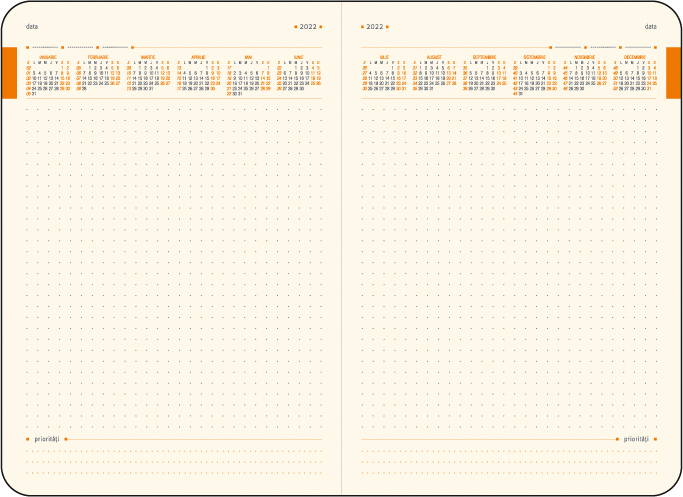Click the orange tab on the right page edge
Image resolution: width=683 pixels, height=497 pixels.
673,72
